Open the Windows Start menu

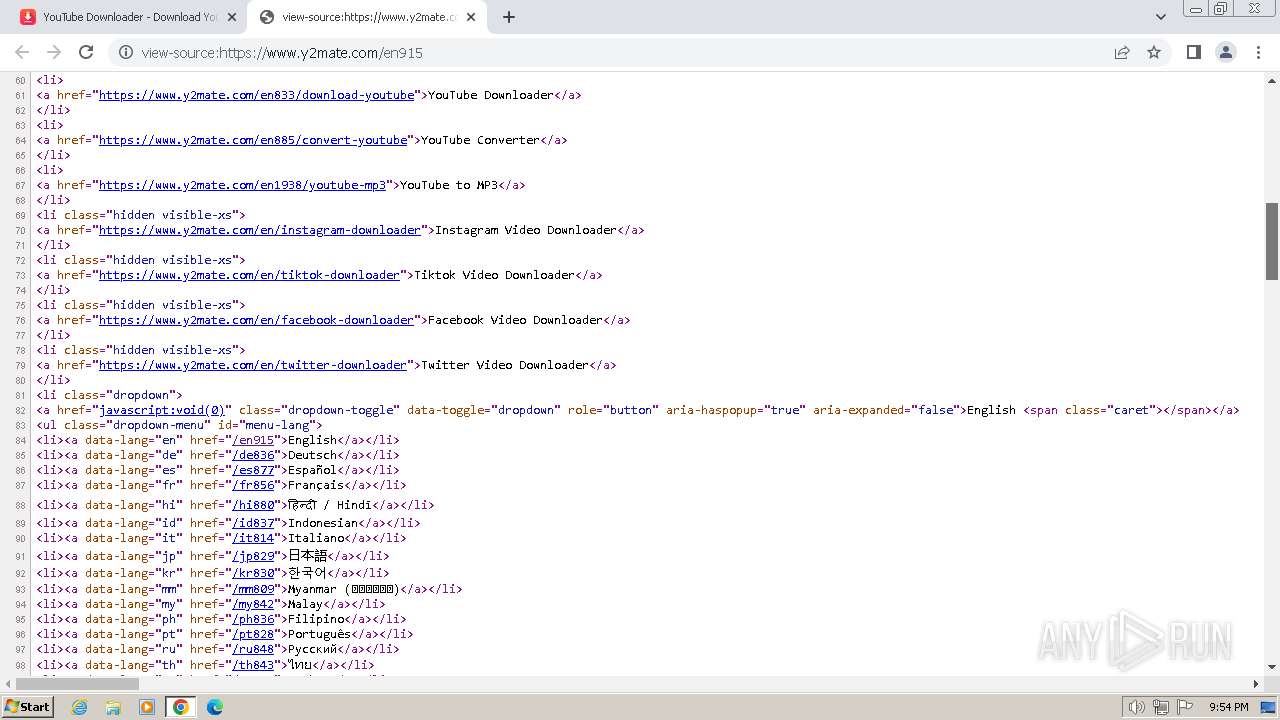point(28,706)
